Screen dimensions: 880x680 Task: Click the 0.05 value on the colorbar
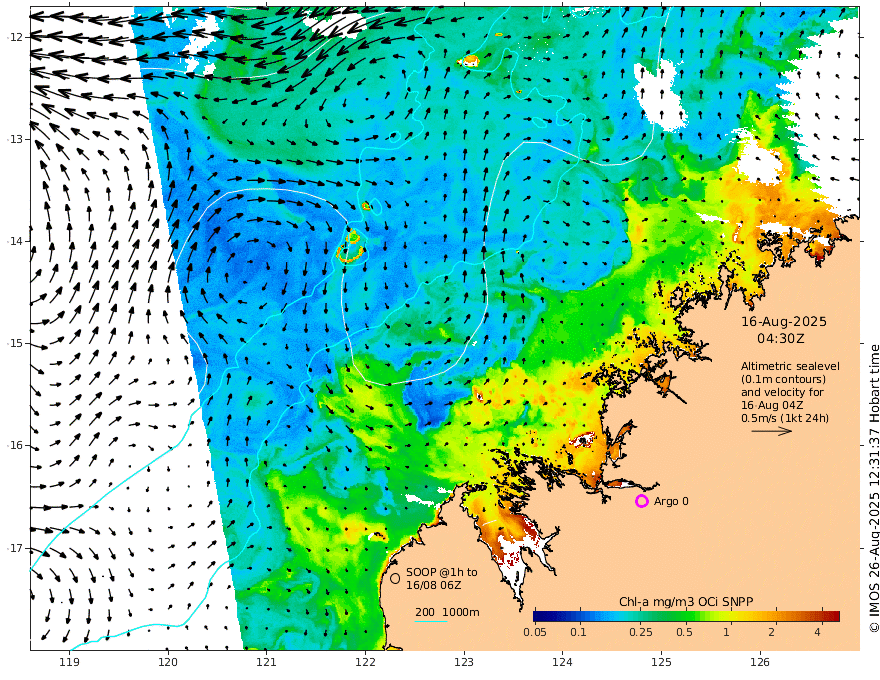pyautogui.click(x=535, y=632)
